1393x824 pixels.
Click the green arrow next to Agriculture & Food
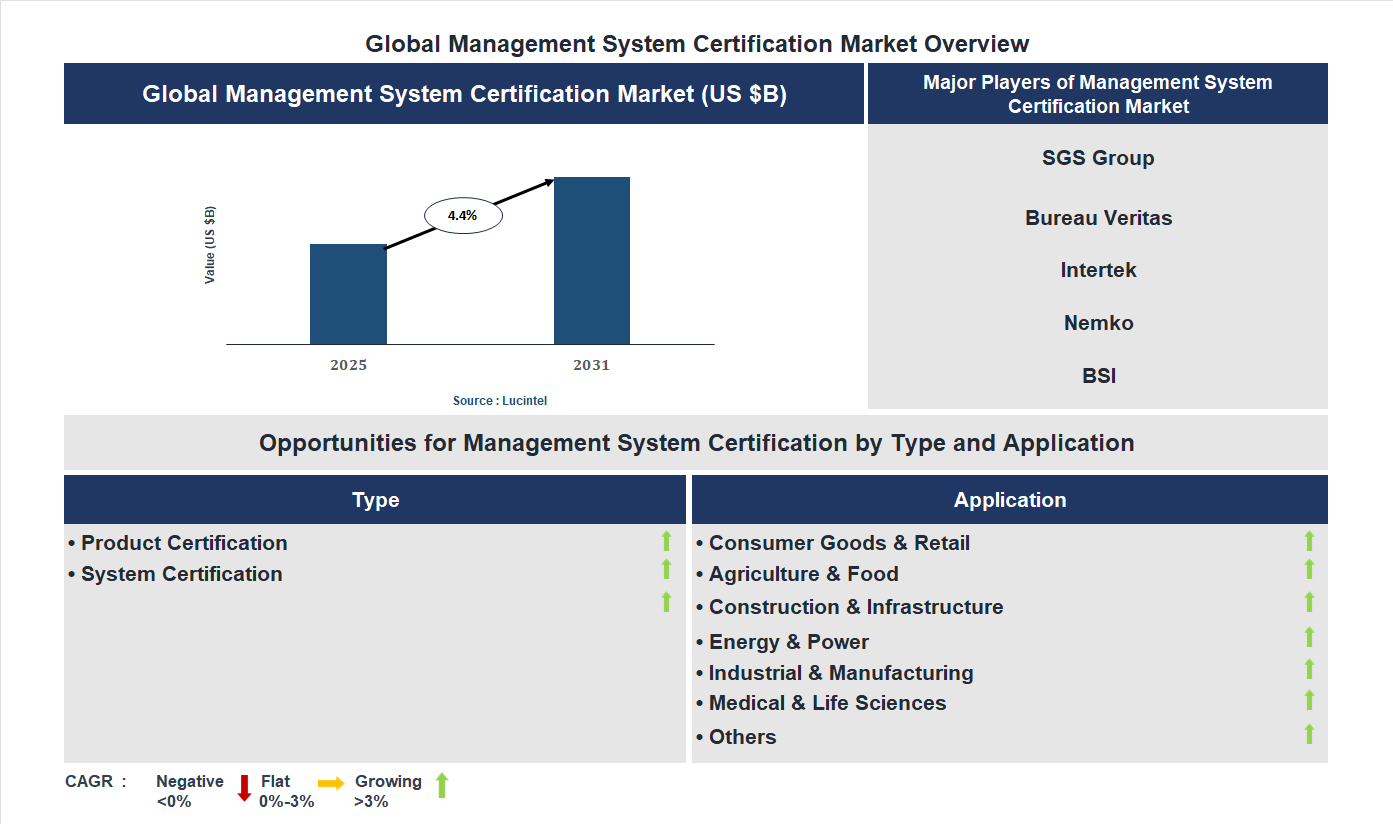[1310, 570]
